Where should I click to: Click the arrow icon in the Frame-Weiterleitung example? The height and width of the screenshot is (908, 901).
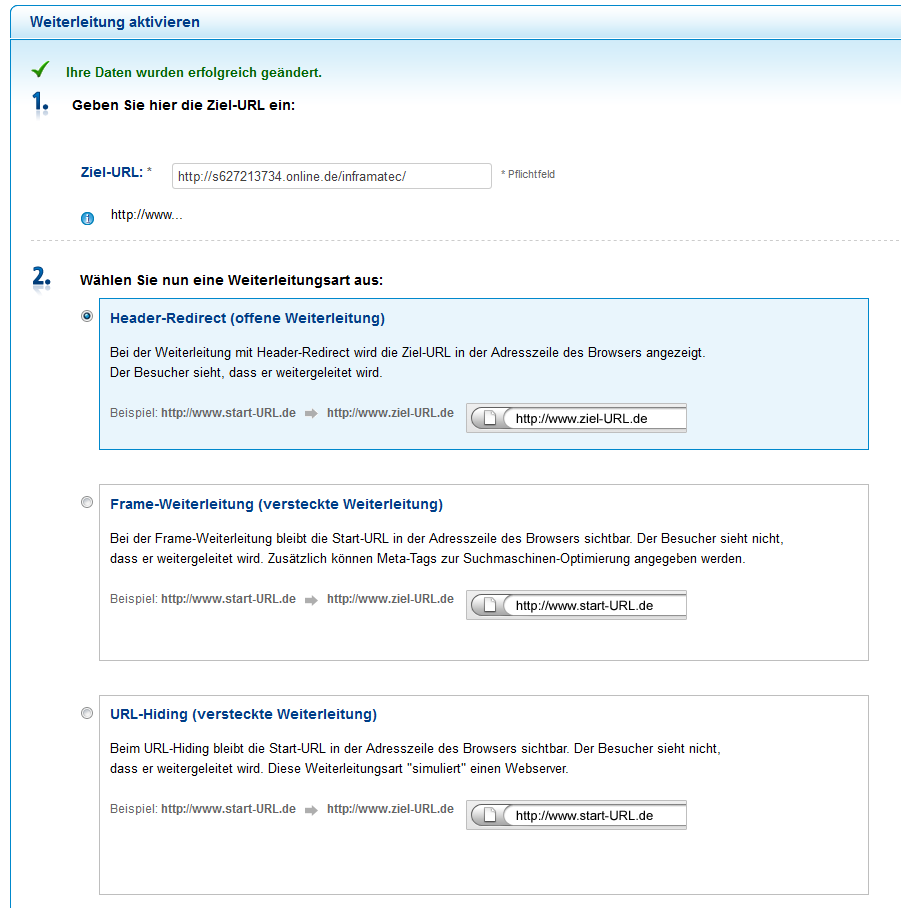pos(312,600)
